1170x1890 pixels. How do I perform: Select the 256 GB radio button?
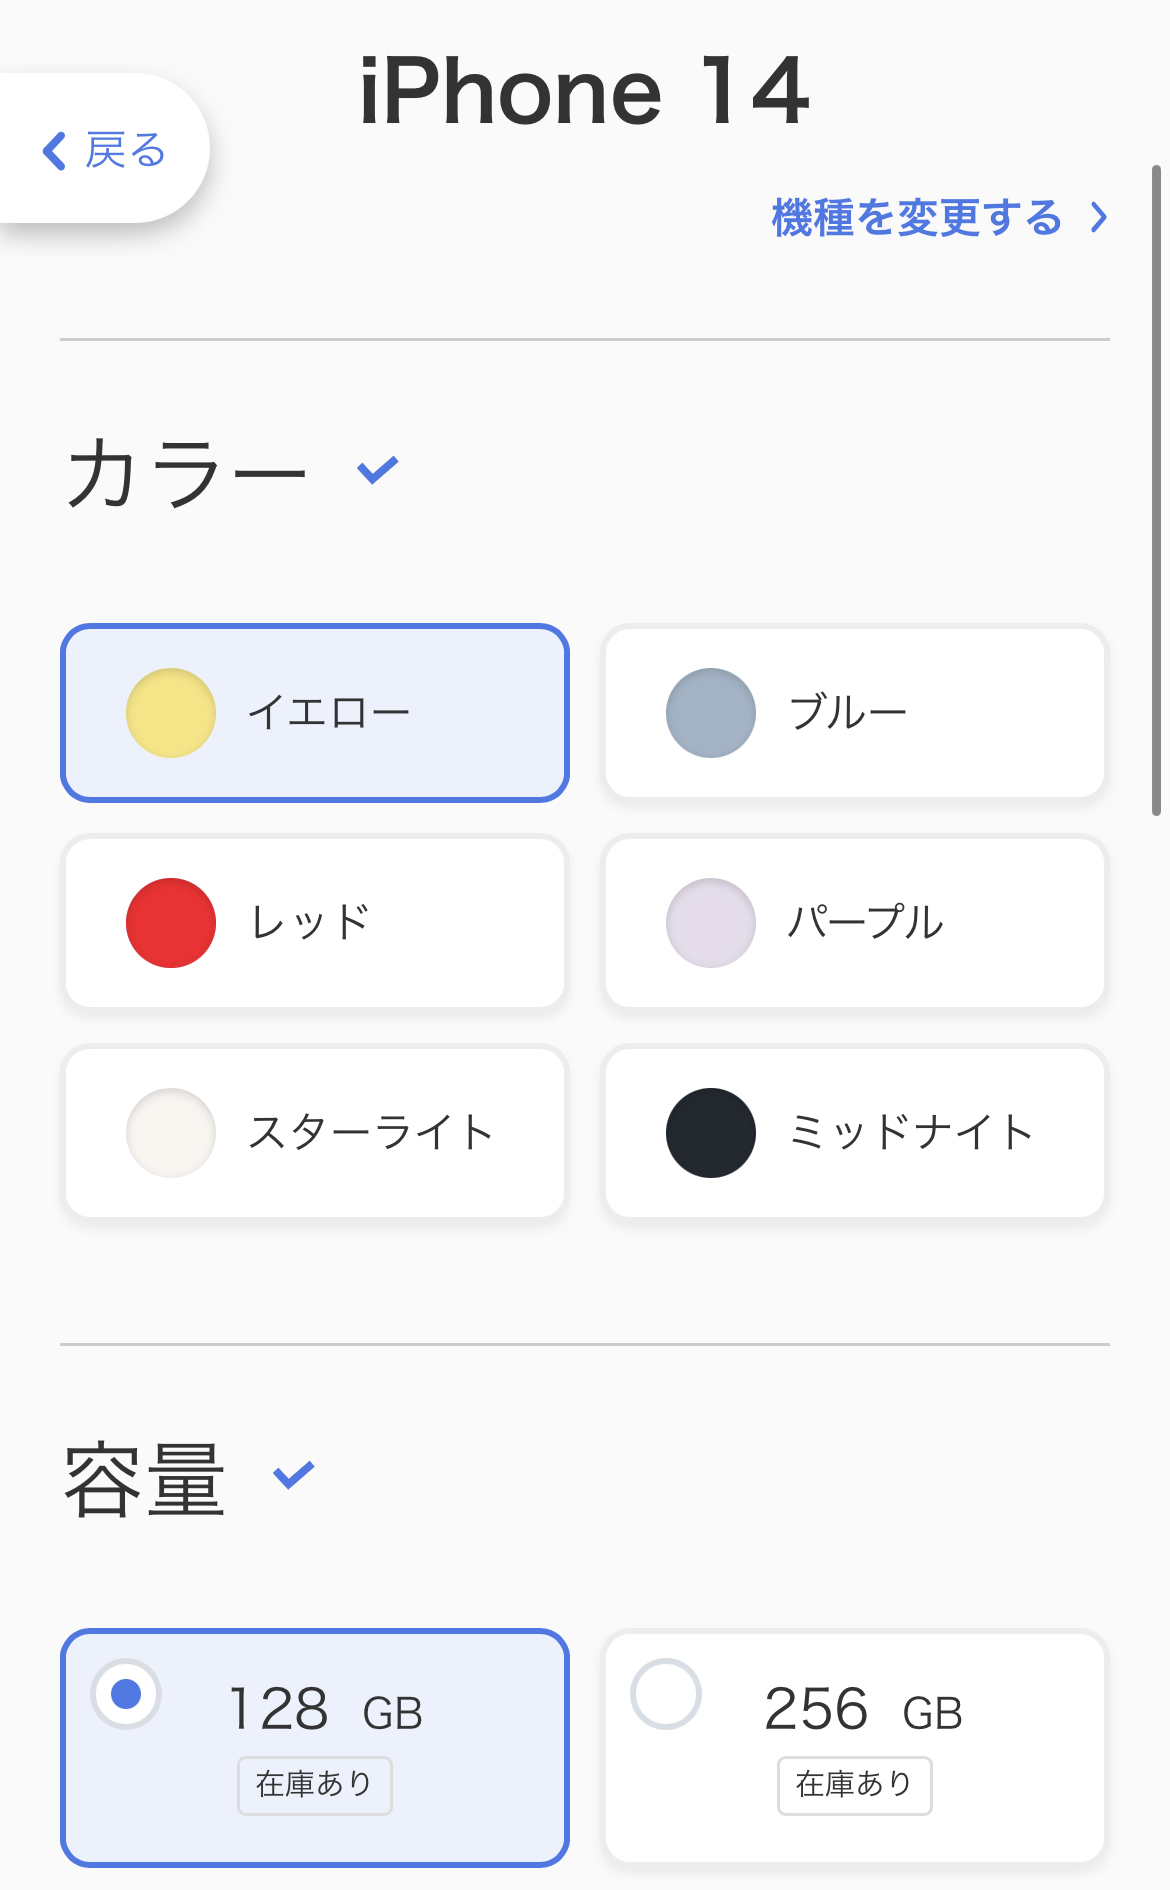point(666,1694)
